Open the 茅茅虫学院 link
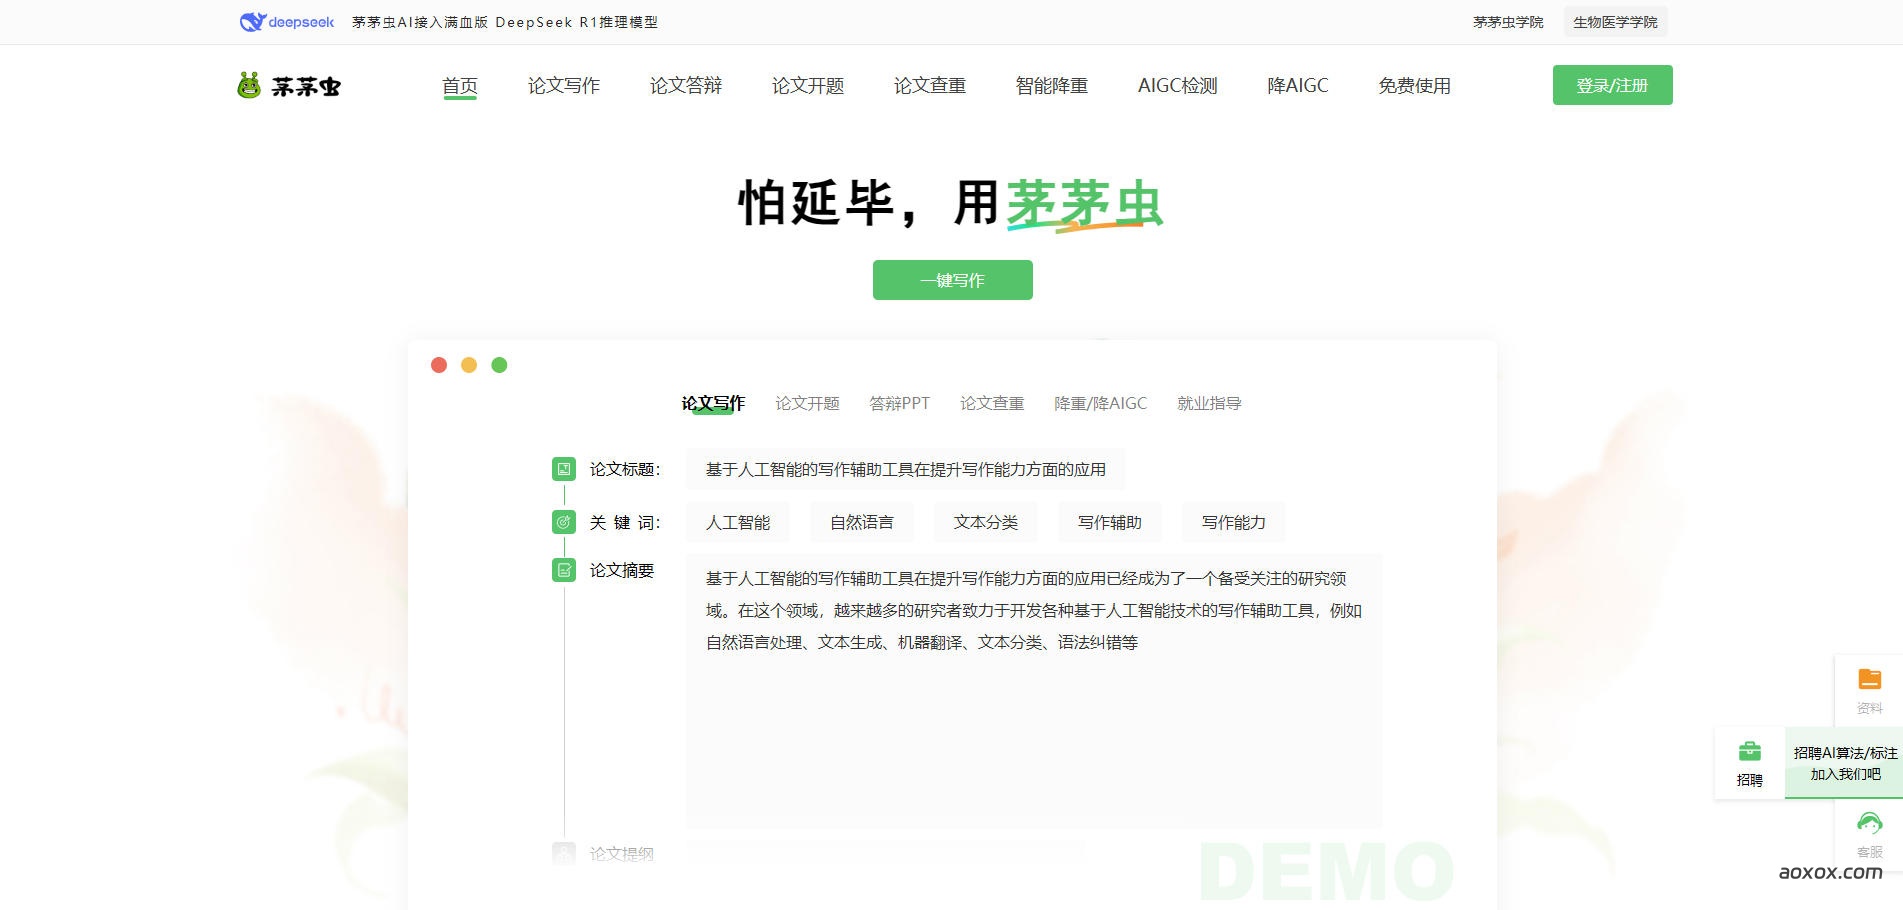This screenshot has height=910, width=1903. (1508, 22)
